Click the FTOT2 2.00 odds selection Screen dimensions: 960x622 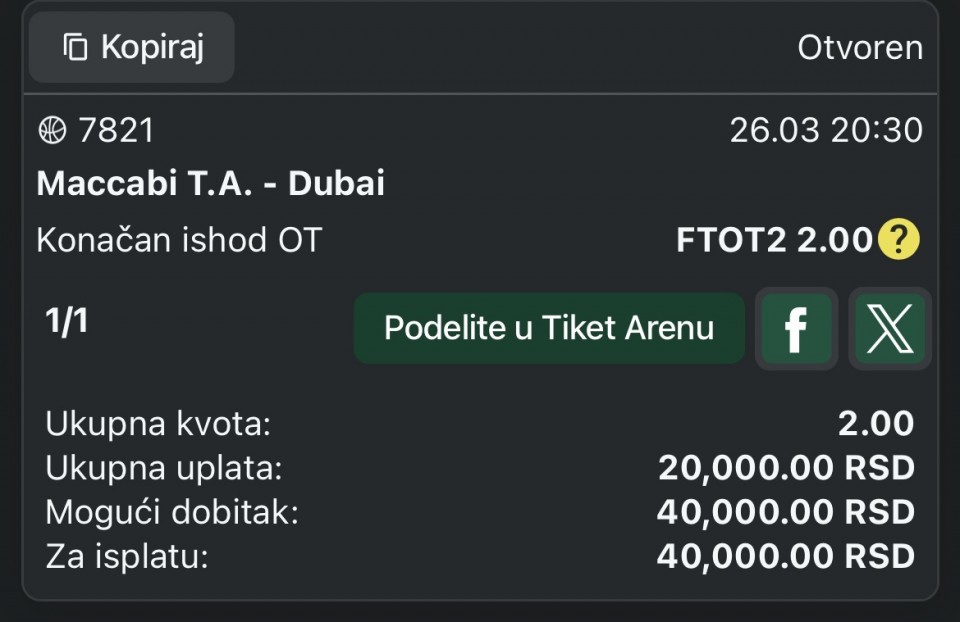[774, 240]
